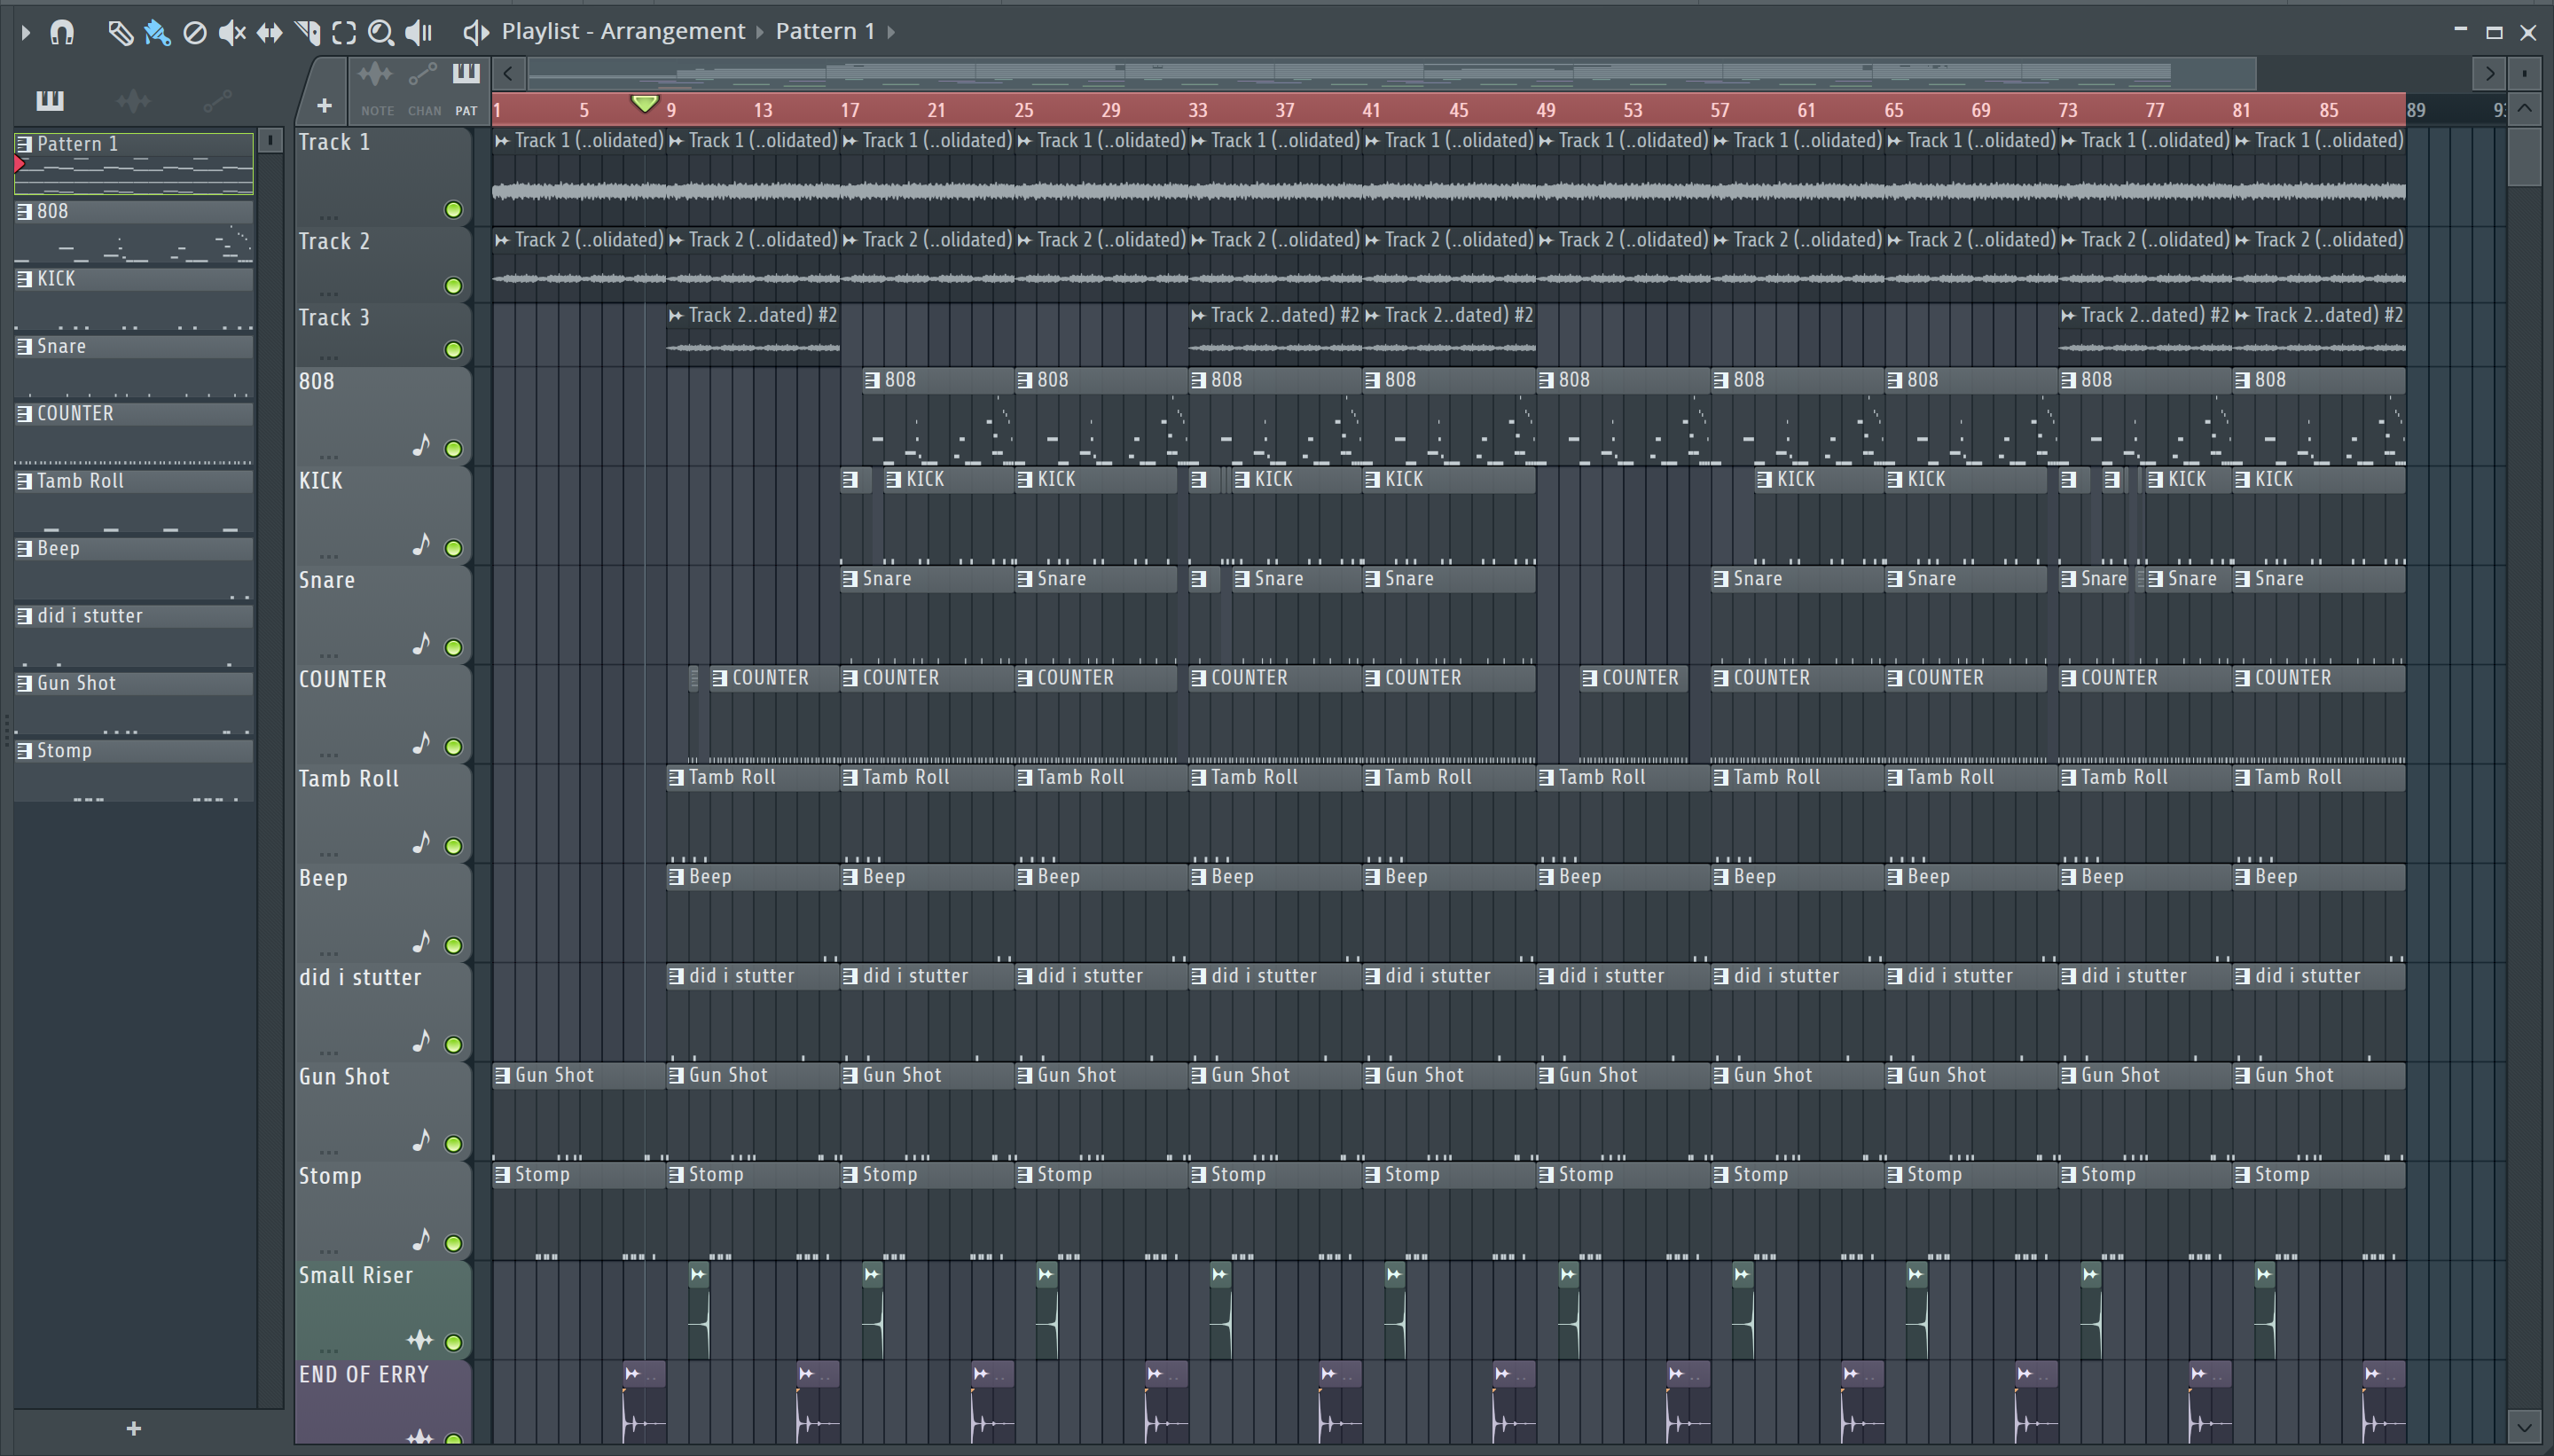This screenshot has height=1456, width=2554.
Task: Click the horizontal overview scrollbar
Action: [1391, 73]
